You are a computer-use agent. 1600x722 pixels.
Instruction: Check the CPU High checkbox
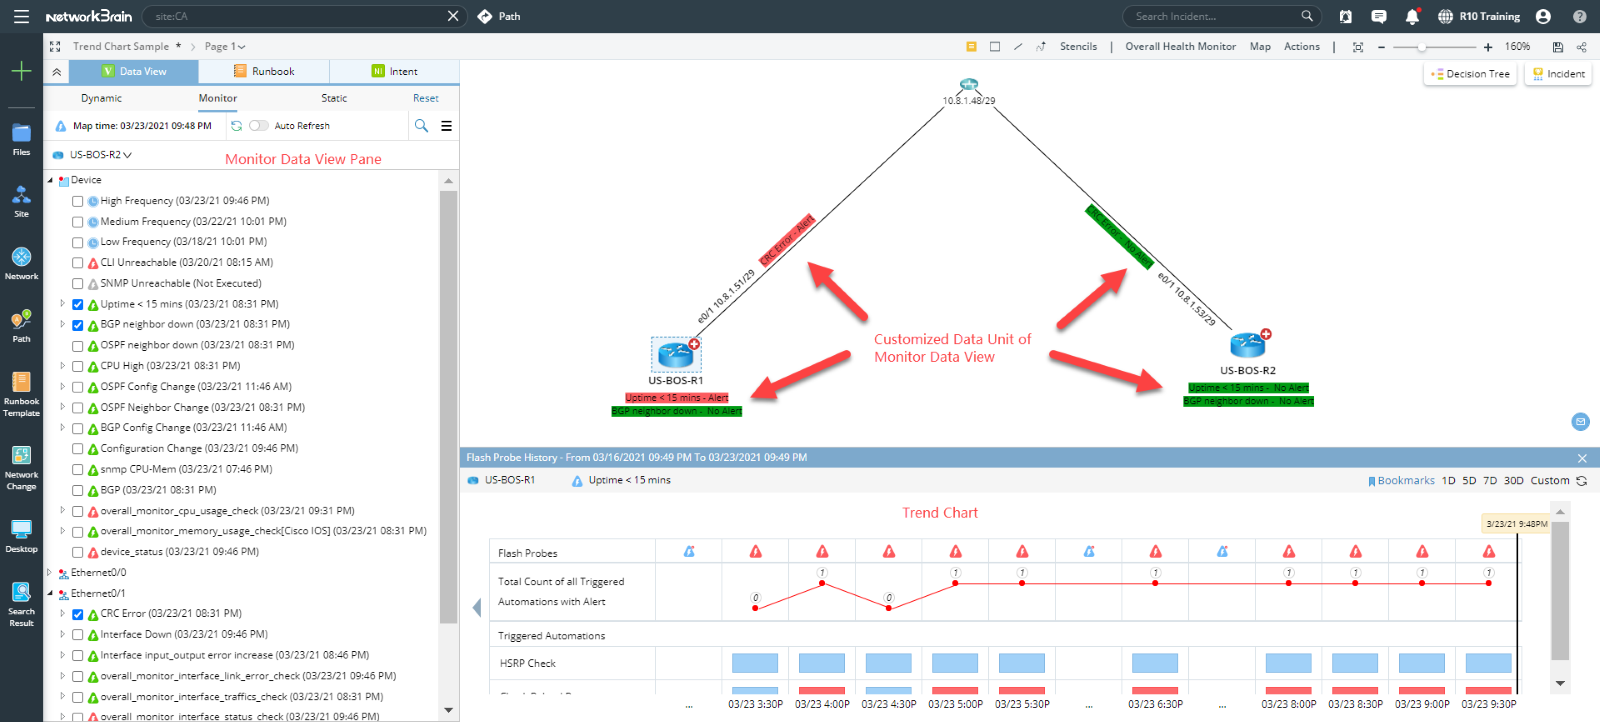tap(77, 366)
